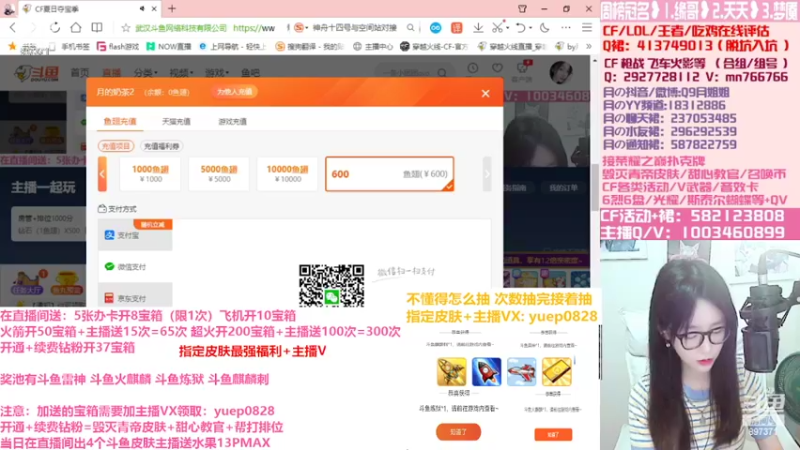
Task: Open watch history clock icon in Douyu header
Action: [473, 68]
